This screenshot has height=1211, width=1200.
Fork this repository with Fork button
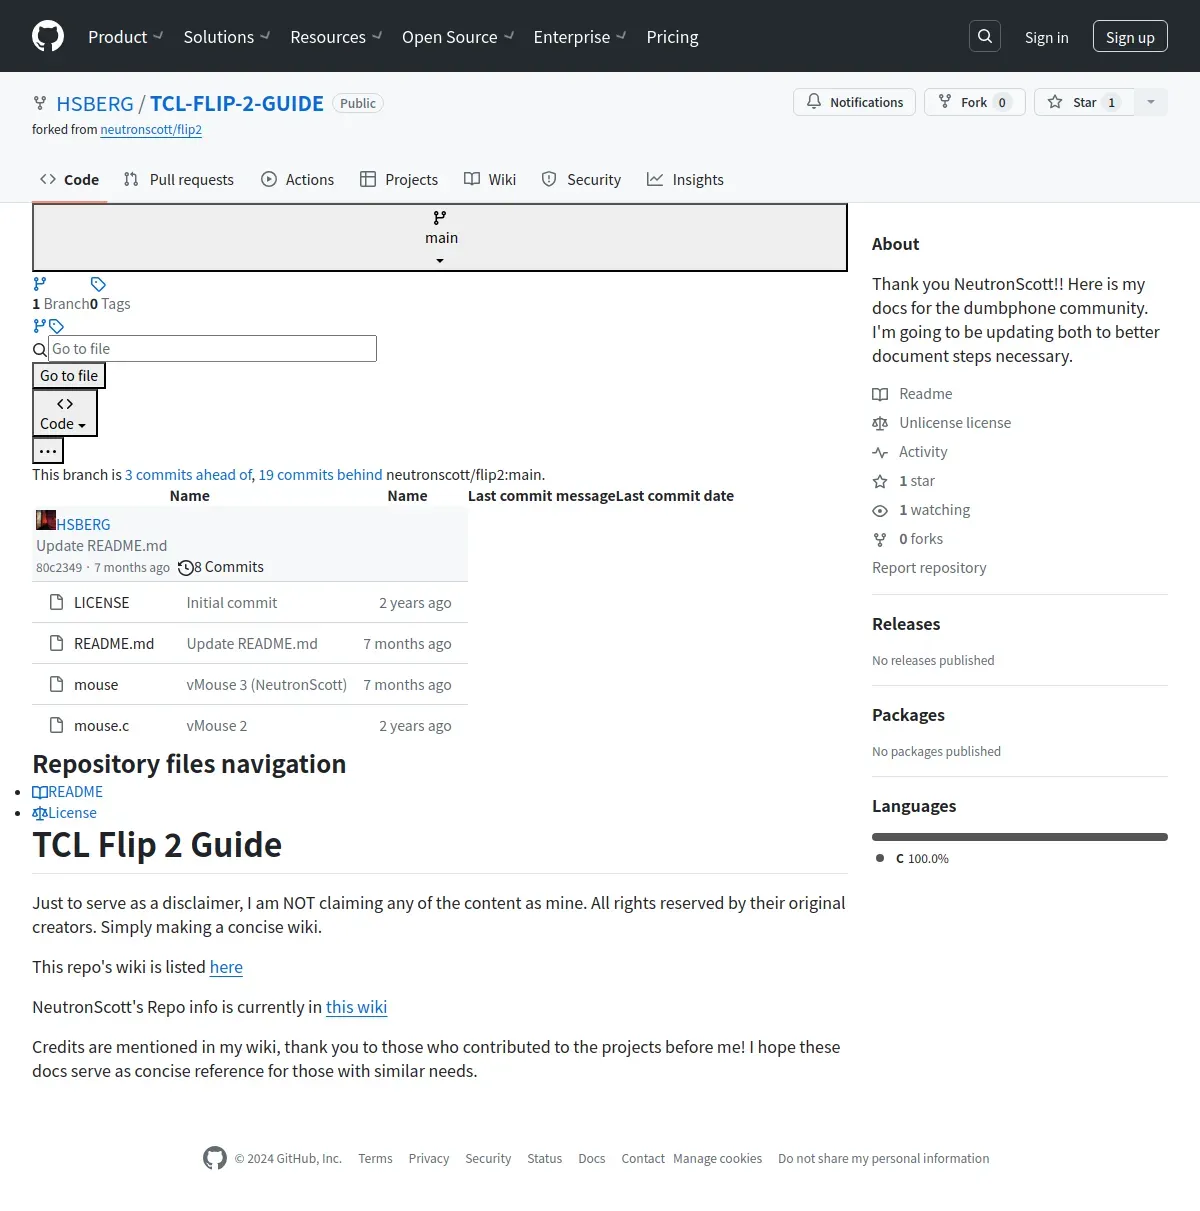point(974,102)
